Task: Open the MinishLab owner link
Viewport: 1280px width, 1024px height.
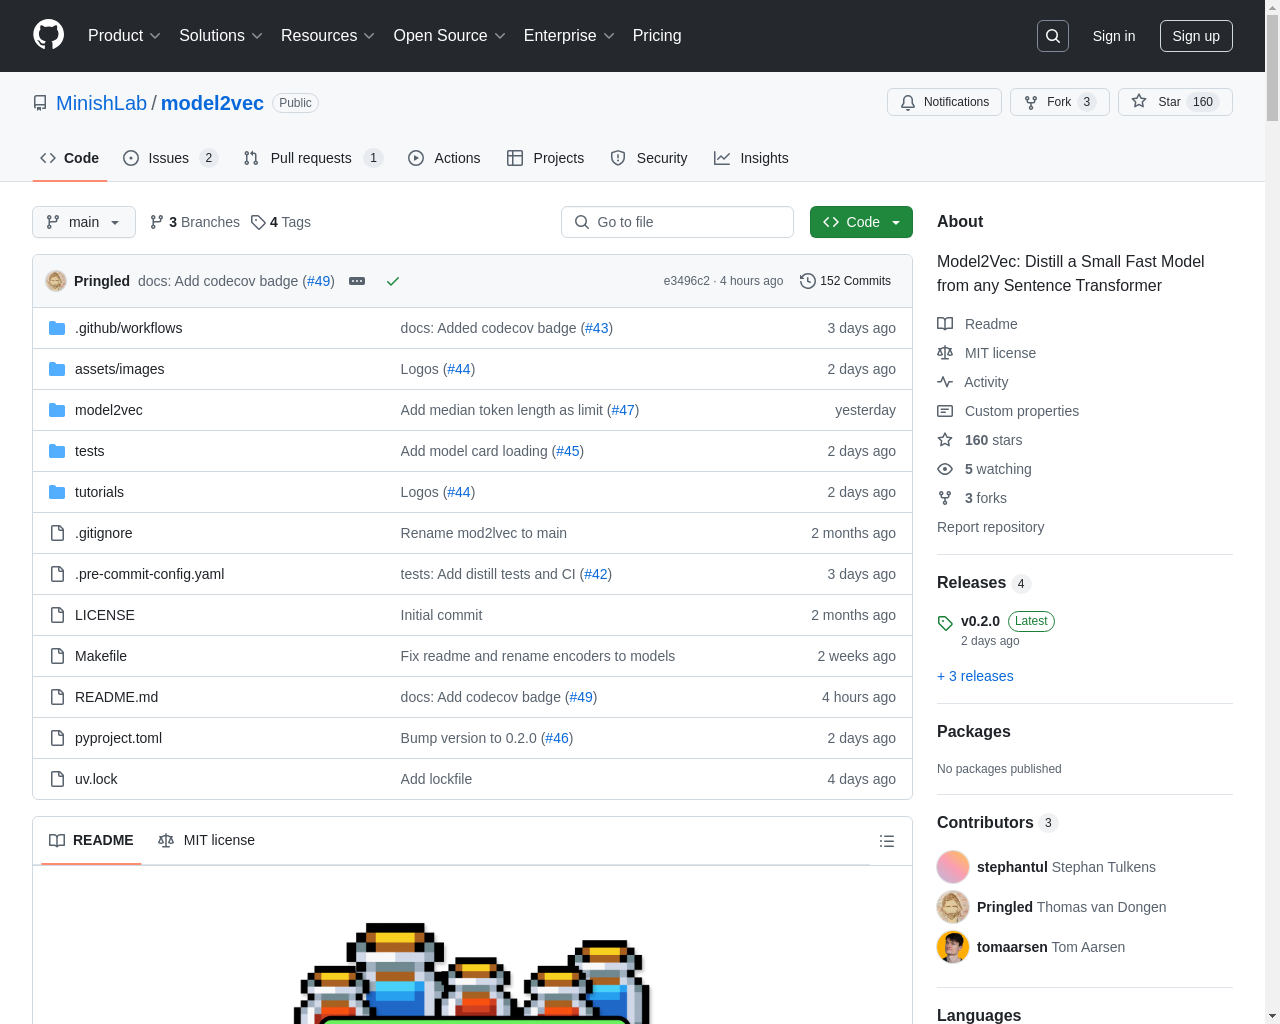Action: pyautogui.click(x=101, y=103)
